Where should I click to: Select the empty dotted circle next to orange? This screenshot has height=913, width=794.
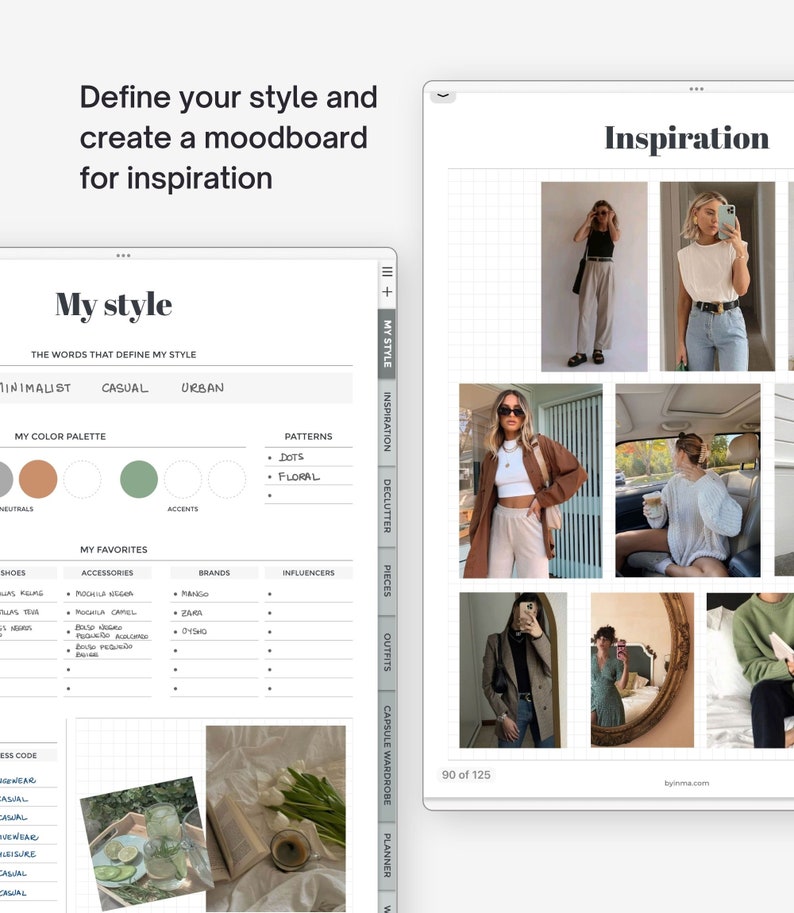click(82, 479)
